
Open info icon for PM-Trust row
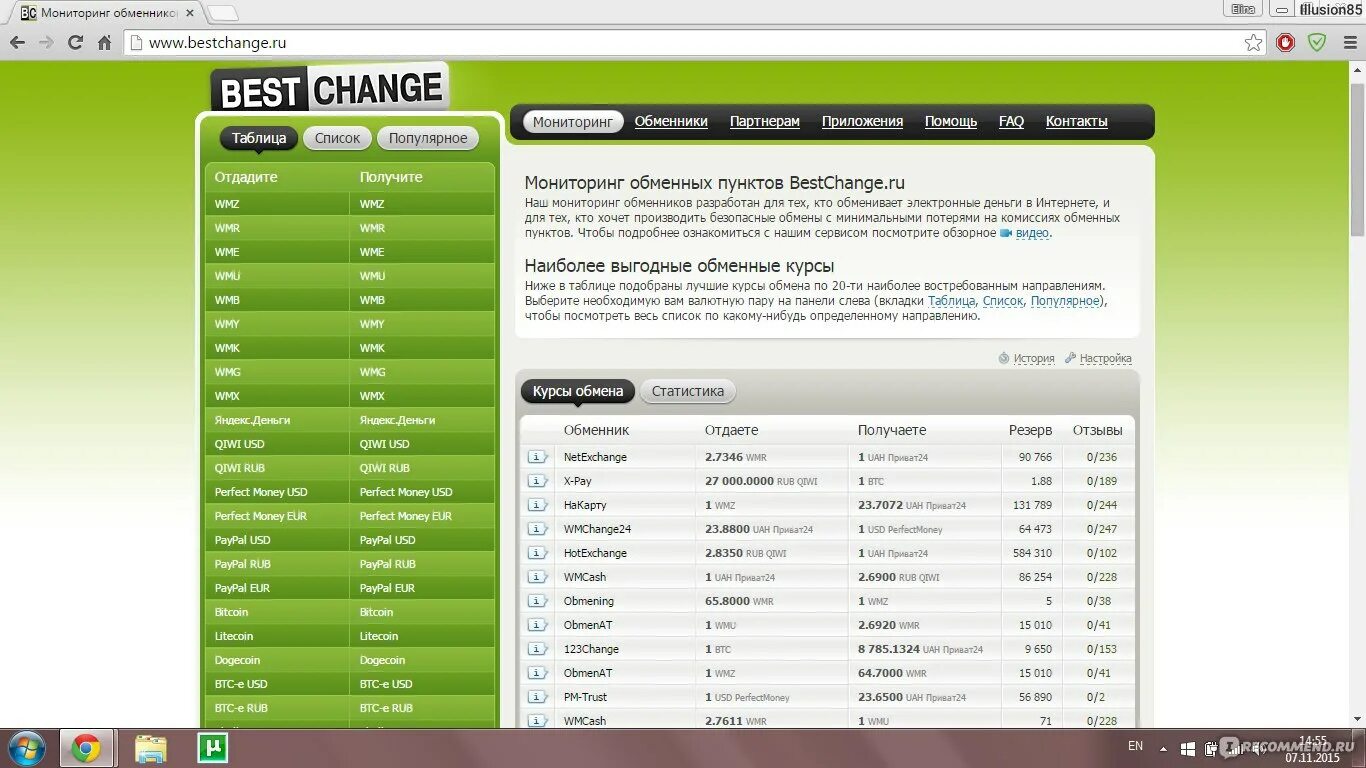pos(538,697)
